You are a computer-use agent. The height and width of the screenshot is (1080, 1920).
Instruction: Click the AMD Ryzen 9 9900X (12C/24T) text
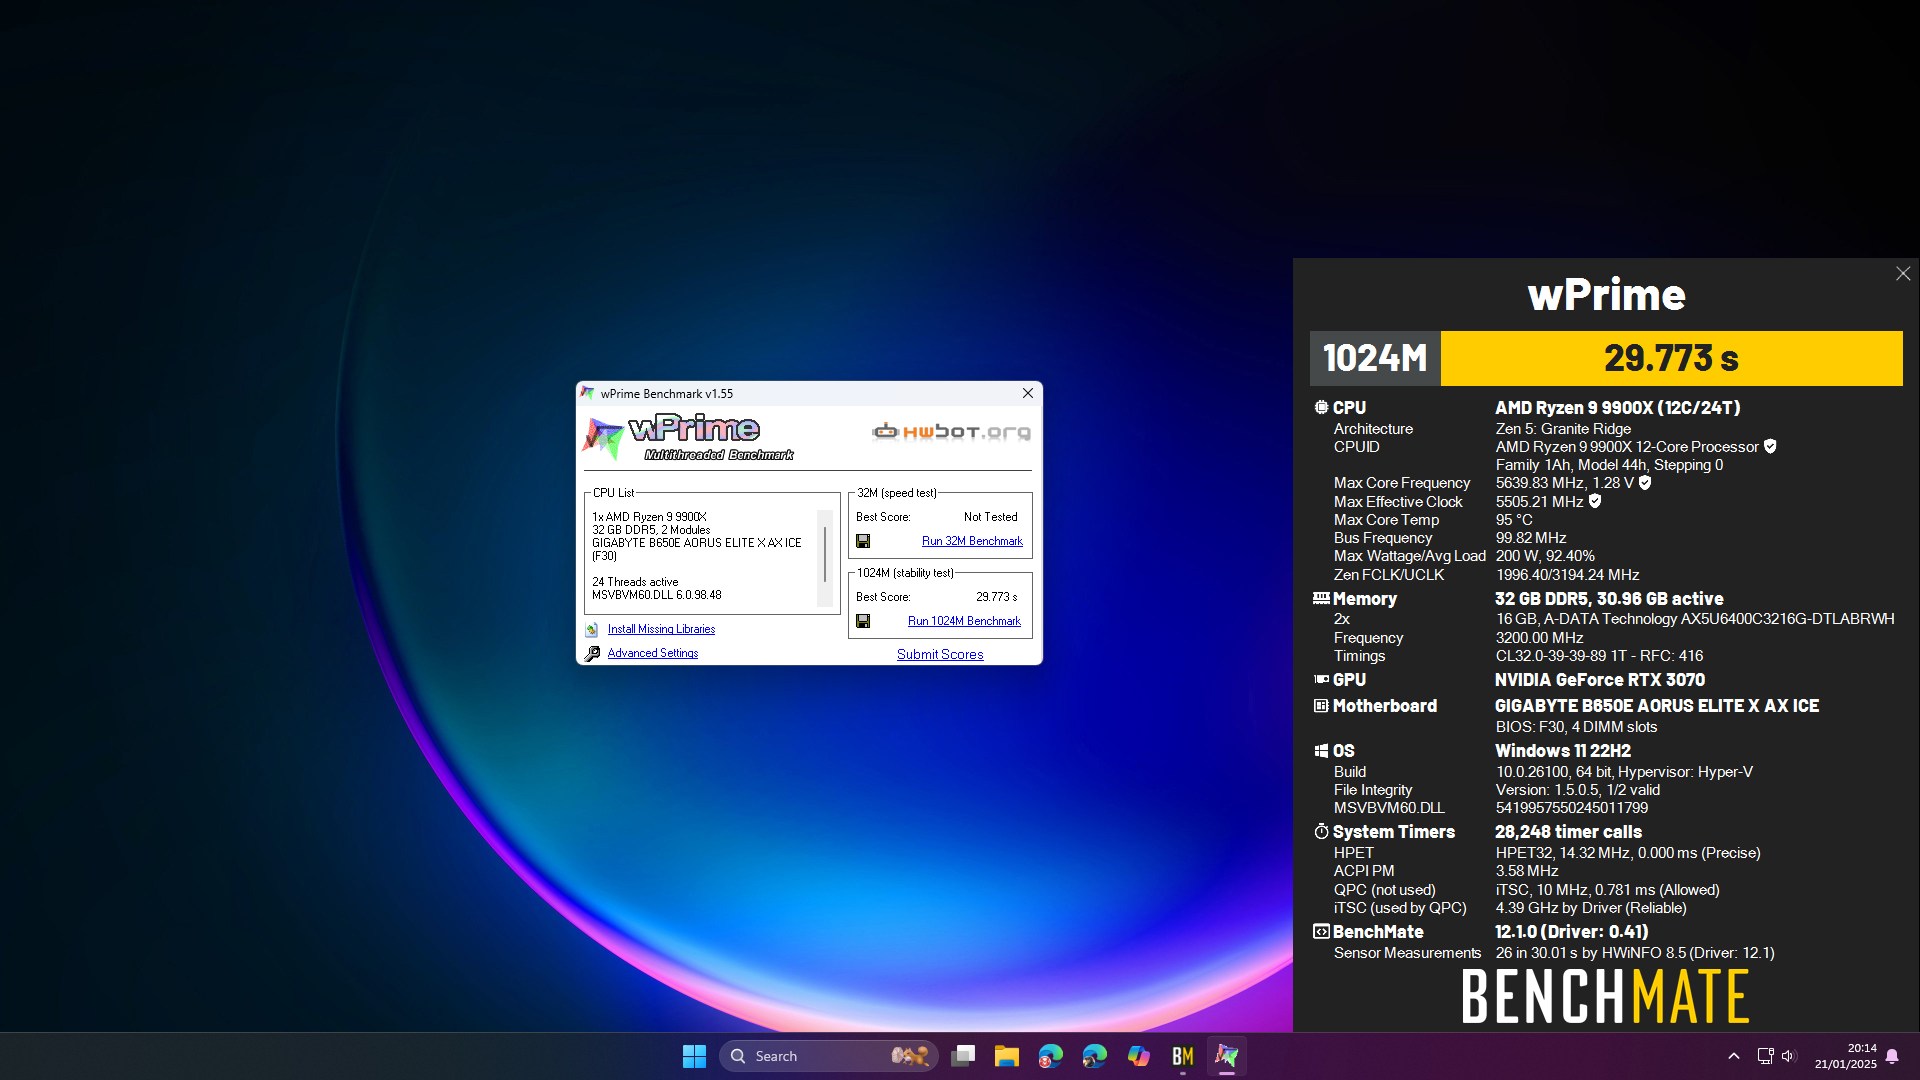[x=1618, y=407]
